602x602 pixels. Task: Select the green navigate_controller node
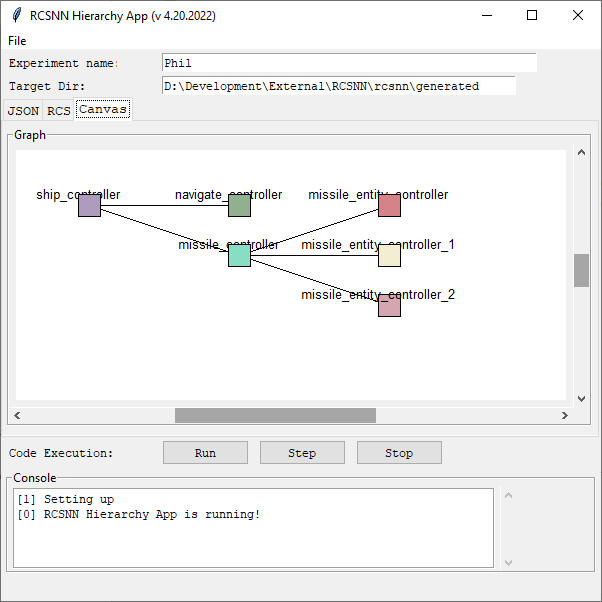[239, 206]
